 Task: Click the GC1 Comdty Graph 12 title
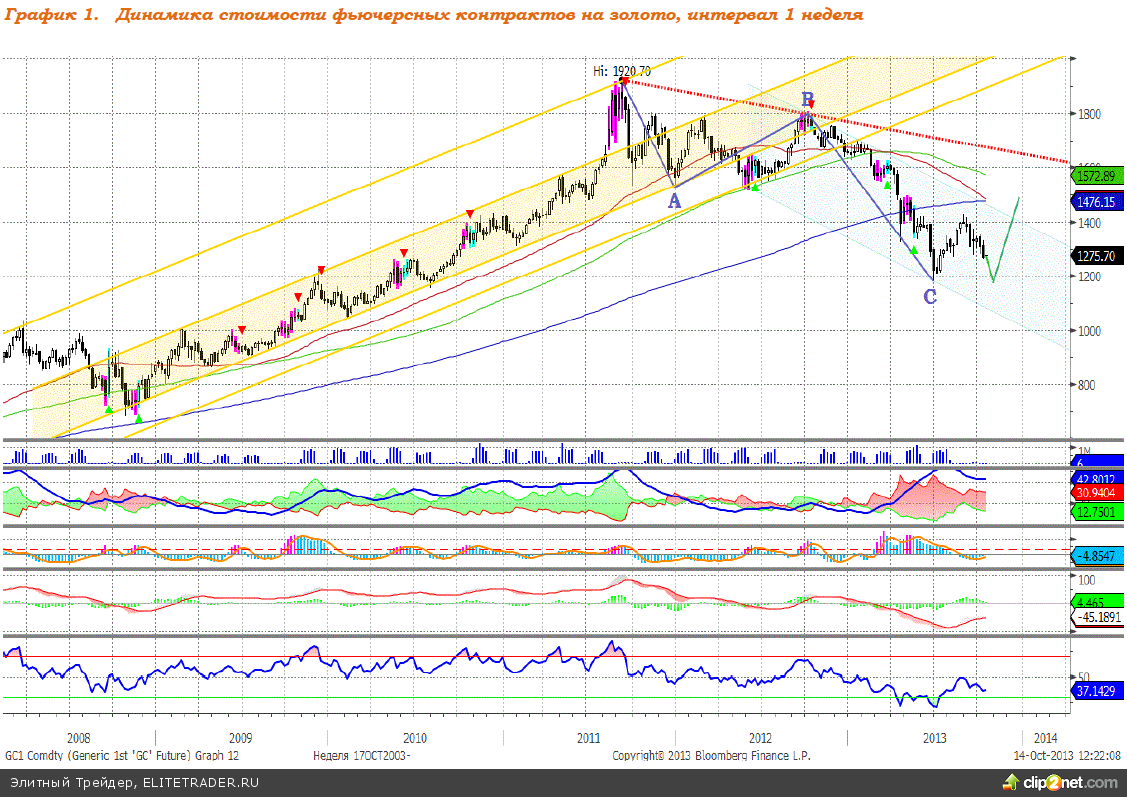click(122, 756)
